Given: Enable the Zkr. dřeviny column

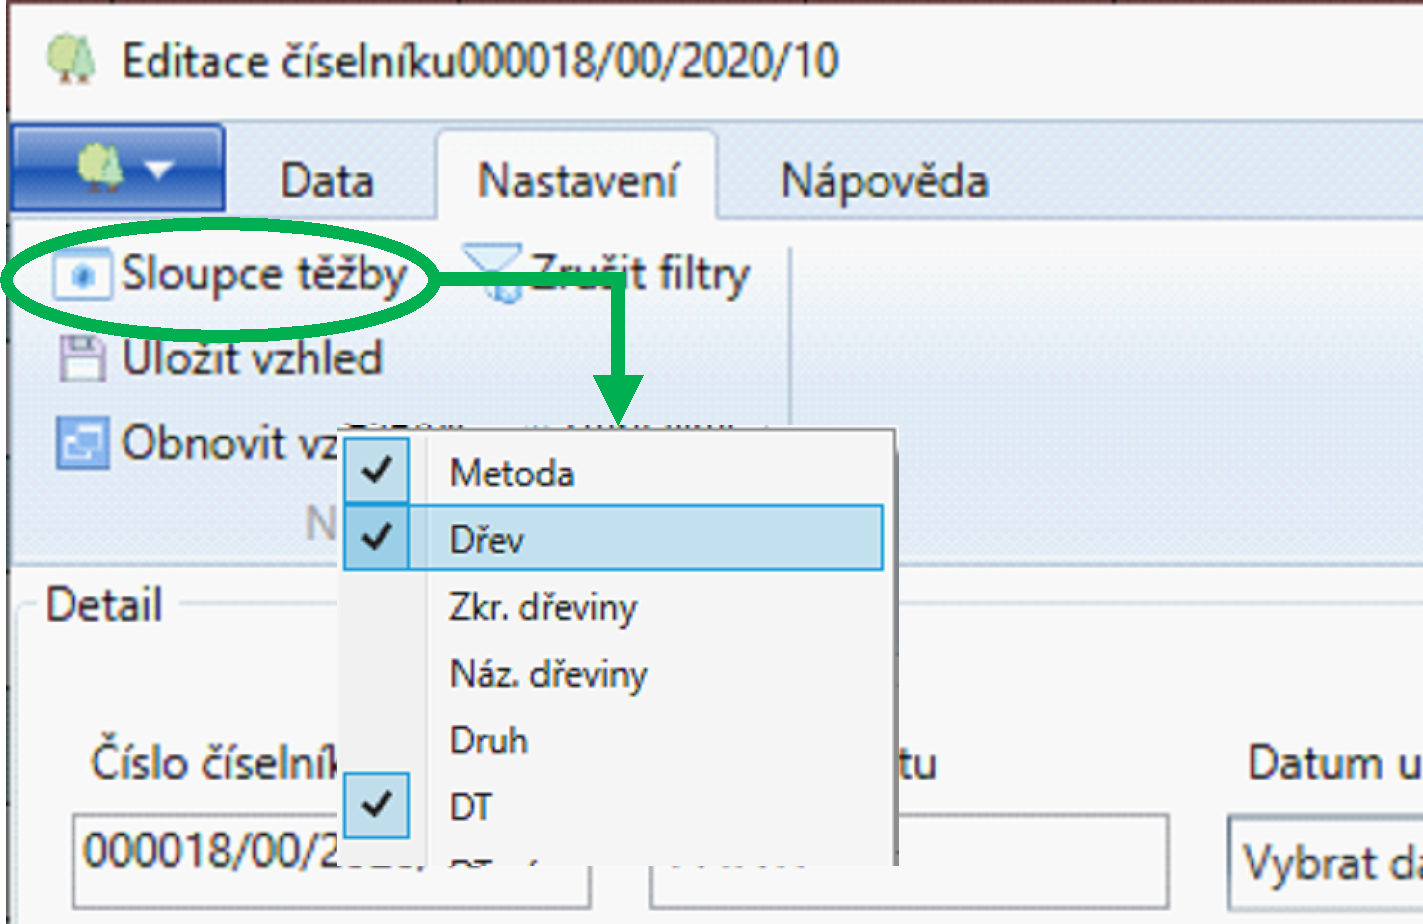Looking at the screenshot, I should (543, 606).
